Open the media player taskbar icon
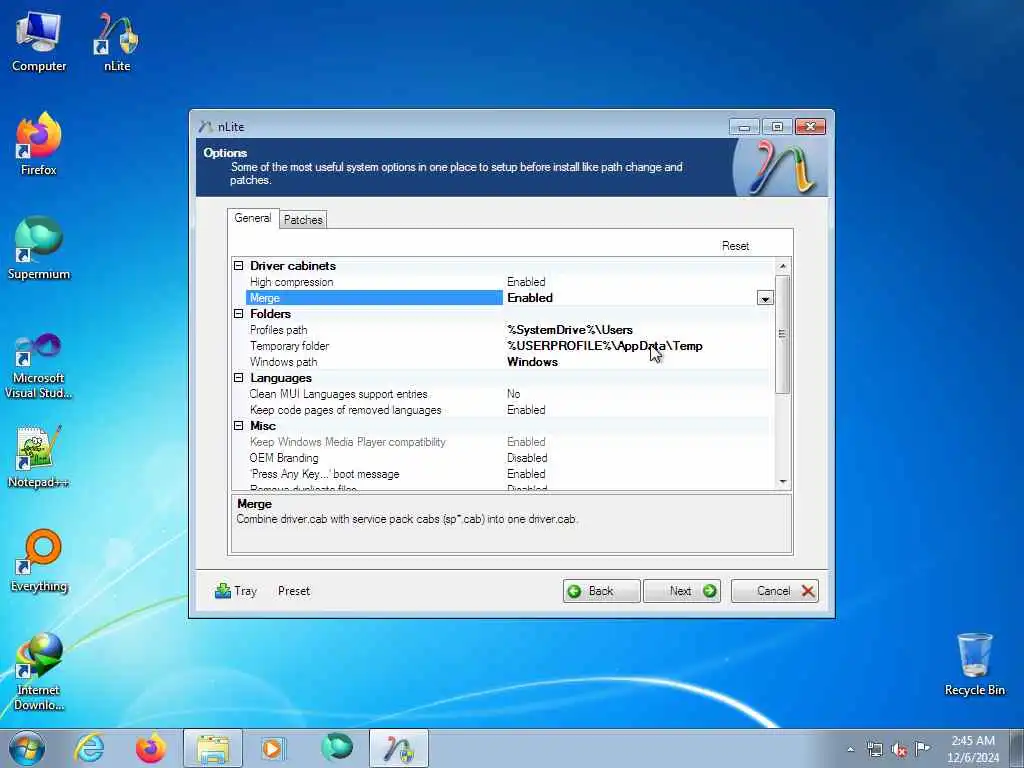The height and width of the screenshot is (768, 1024). pyautogui.click(x=273, y=748)
